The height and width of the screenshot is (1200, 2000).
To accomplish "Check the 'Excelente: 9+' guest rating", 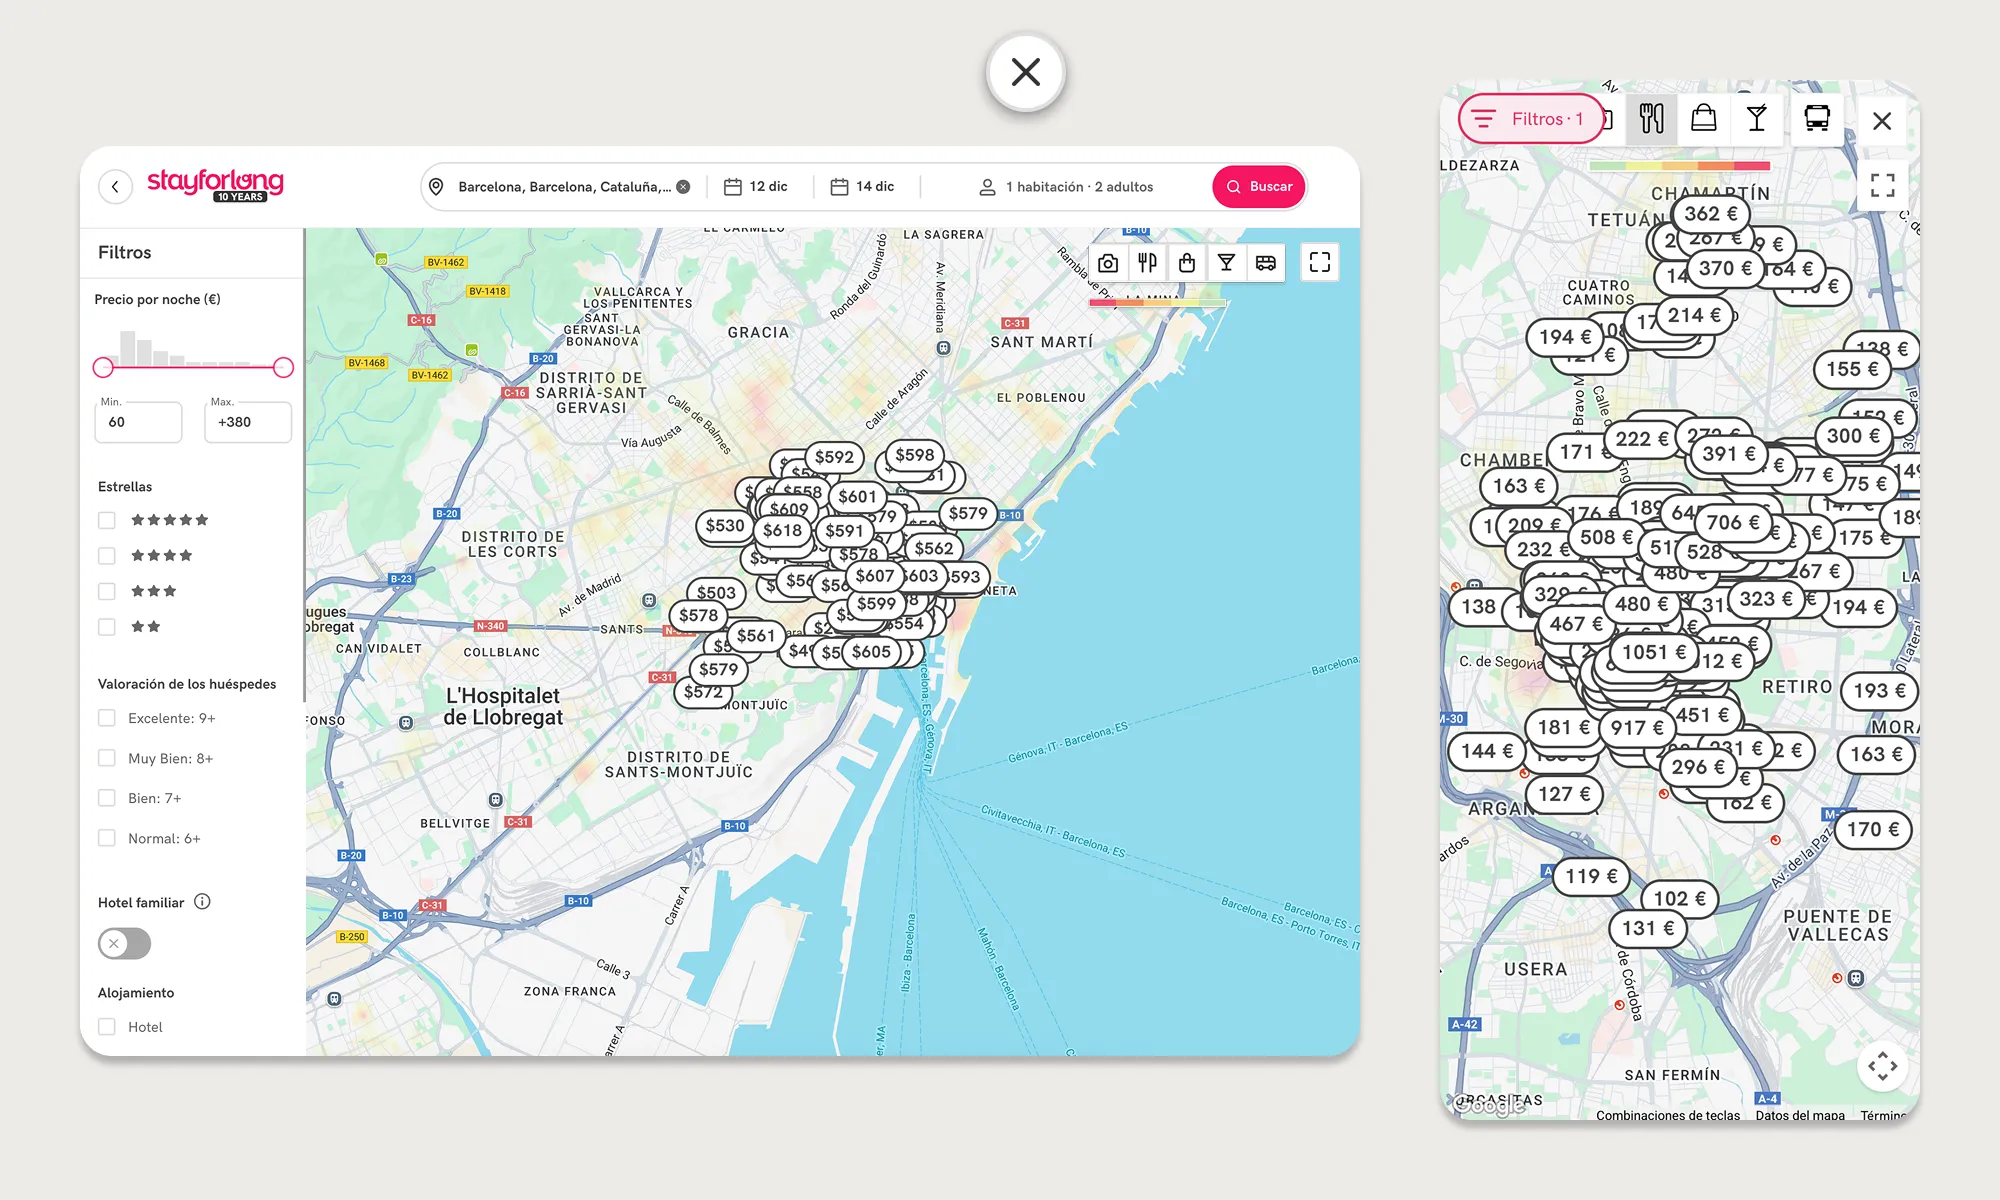I will click(107, 718).
